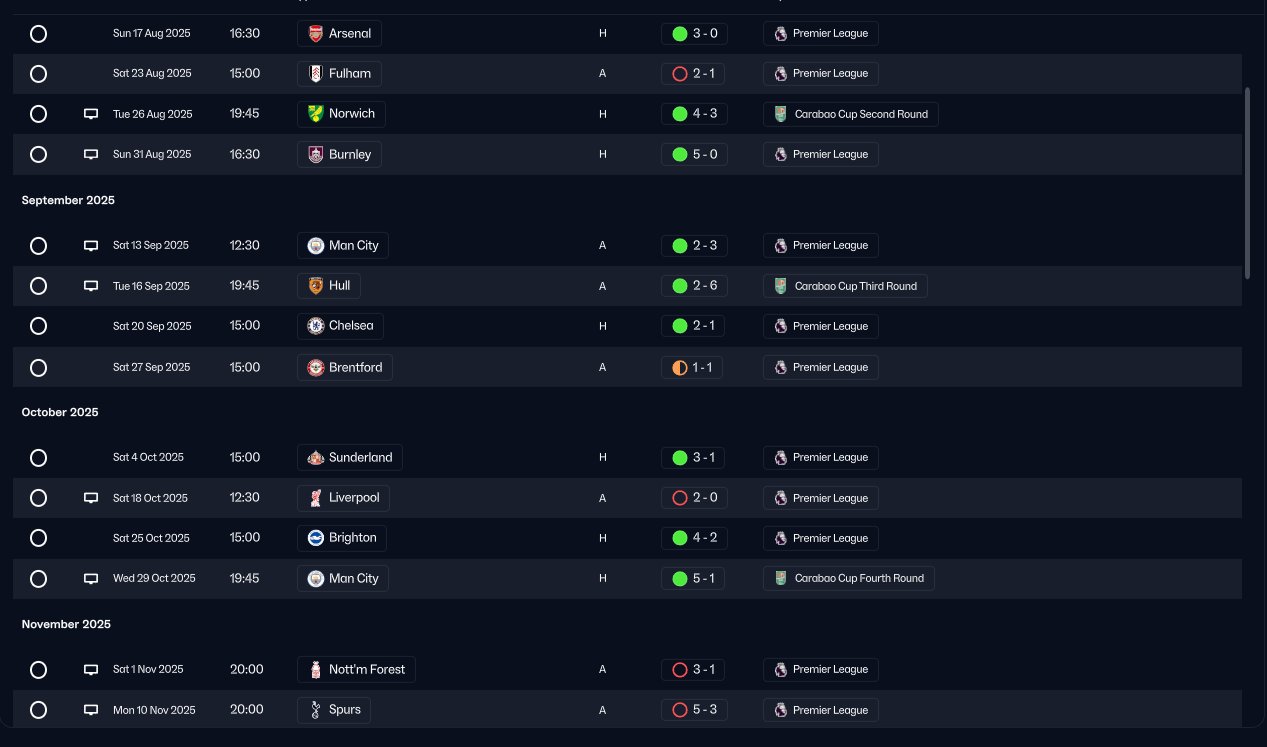Viewport: 1267px width, 747px height.
Task: Click the TV icon for Burnley match
Action: 91,155
